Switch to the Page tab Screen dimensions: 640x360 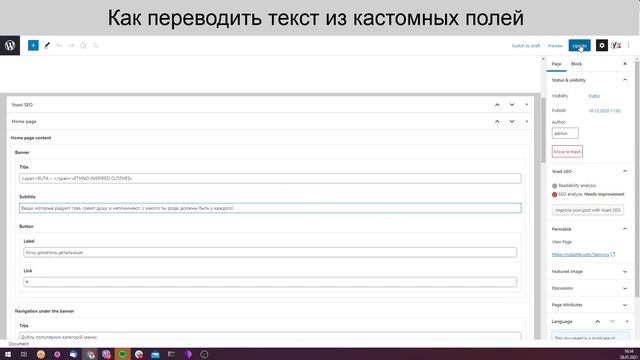(556, 64)
